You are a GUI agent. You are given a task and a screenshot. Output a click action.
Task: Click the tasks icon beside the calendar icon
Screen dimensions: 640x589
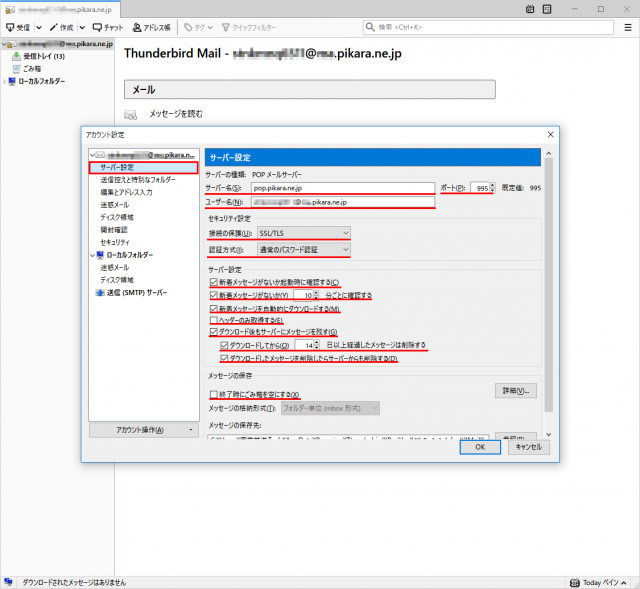coord(548,8)
